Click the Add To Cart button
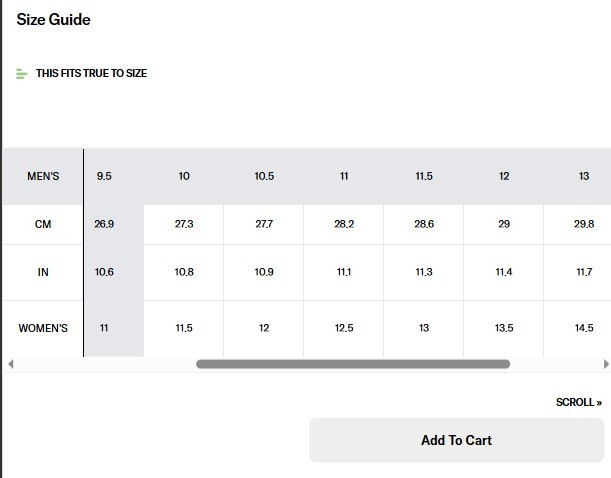The width and height of the screenshot is (611, 478). [x=456, y=440]
